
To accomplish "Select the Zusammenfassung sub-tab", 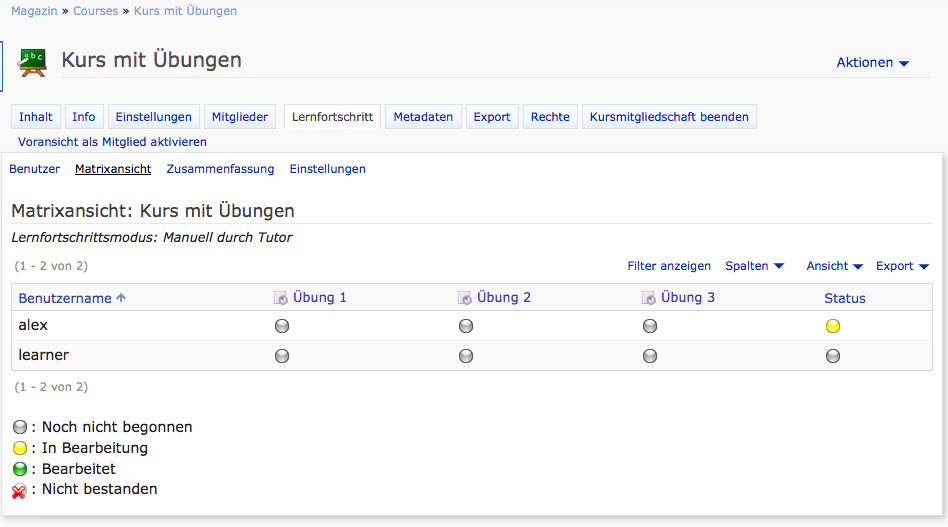I will coord(220,169).
